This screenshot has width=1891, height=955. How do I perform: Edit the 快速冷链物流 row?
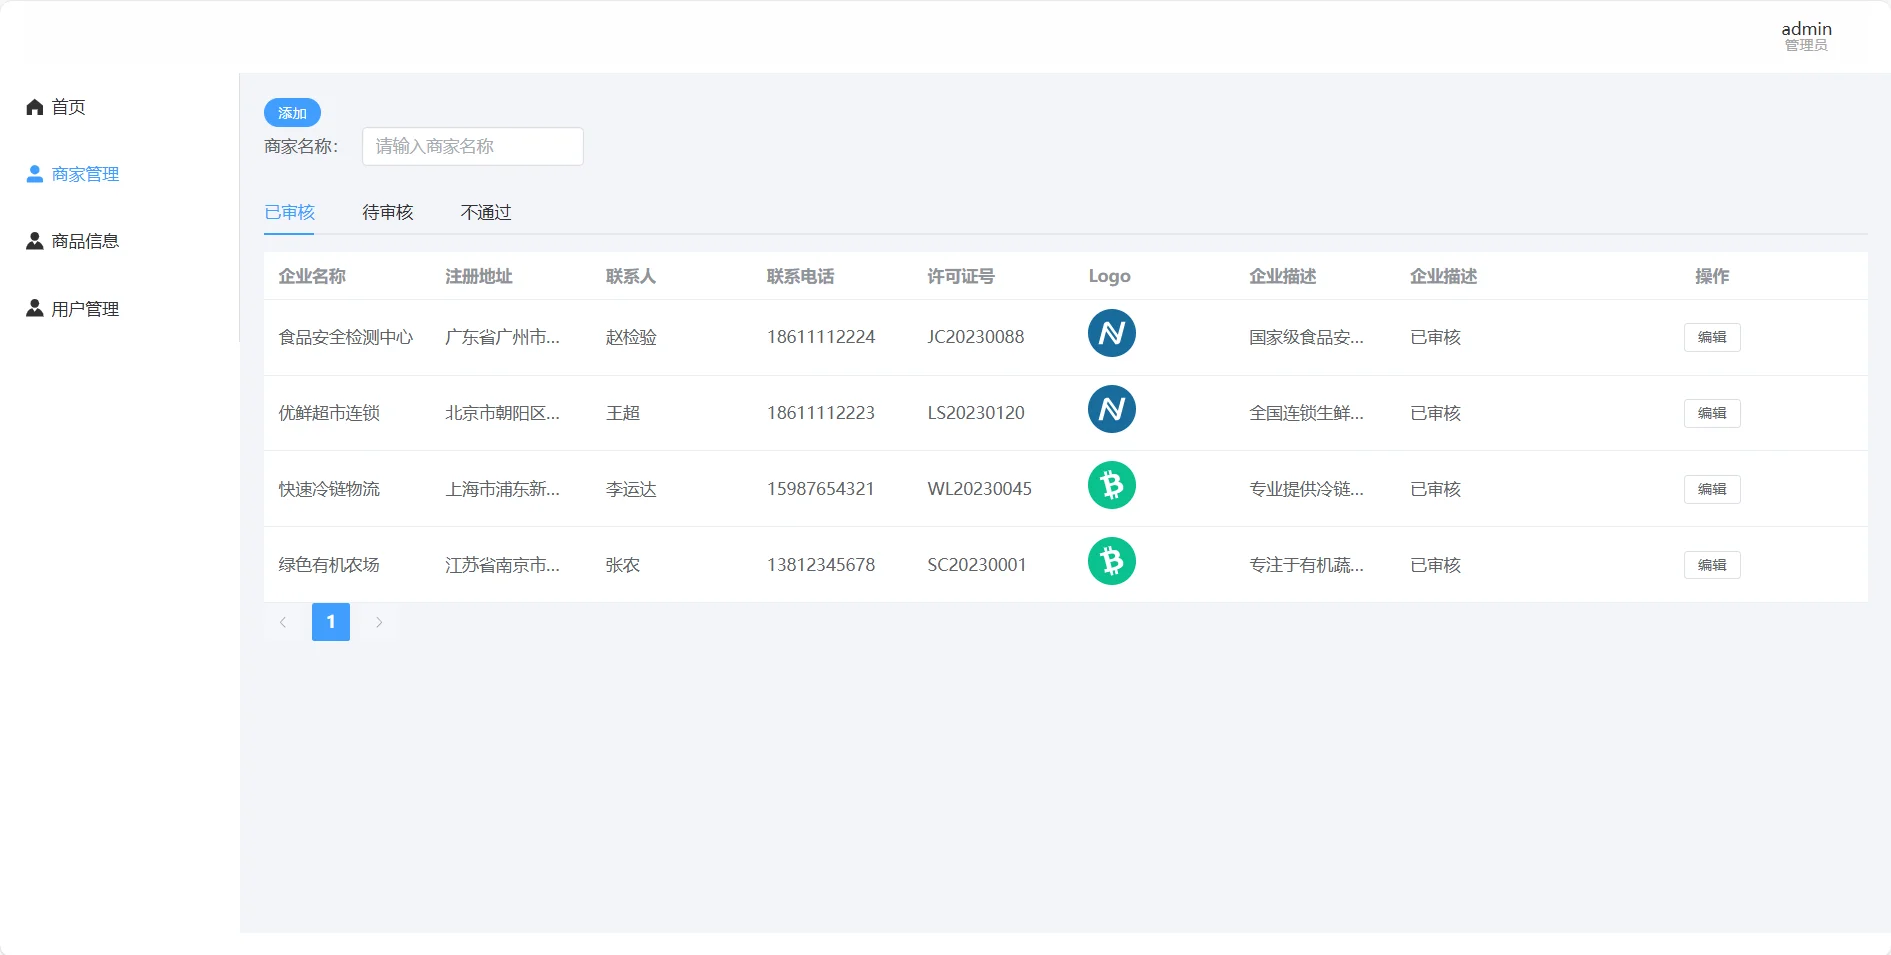1712,489
